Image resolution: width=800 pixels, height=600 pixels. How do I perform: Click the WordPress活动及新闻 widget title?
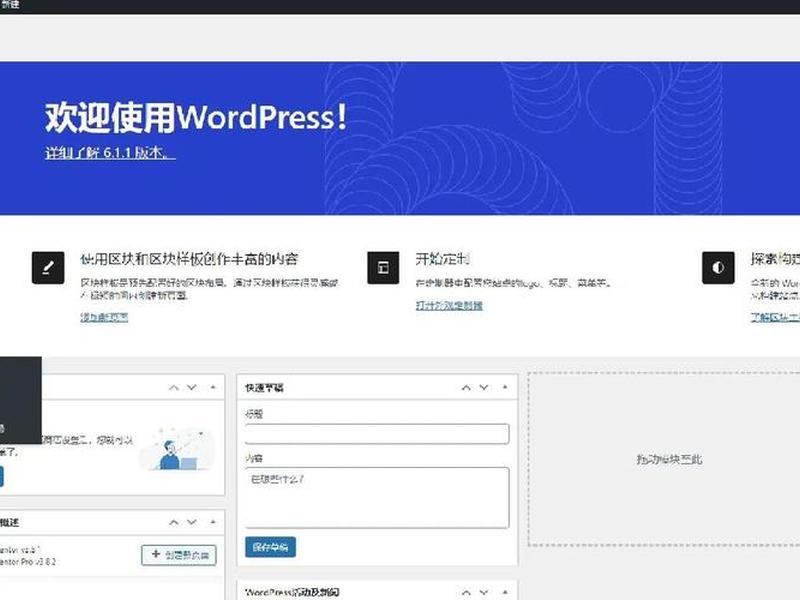pos(292,592)
